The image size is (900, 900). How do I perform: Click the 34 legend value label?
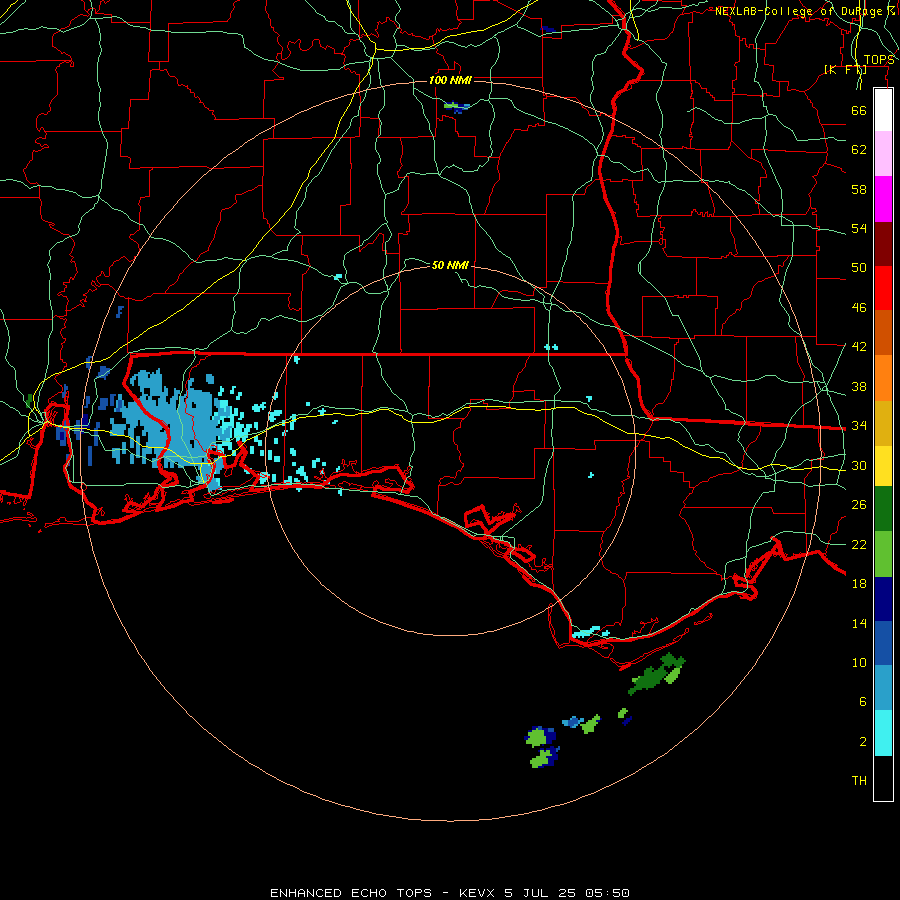[x=859, y=425]
